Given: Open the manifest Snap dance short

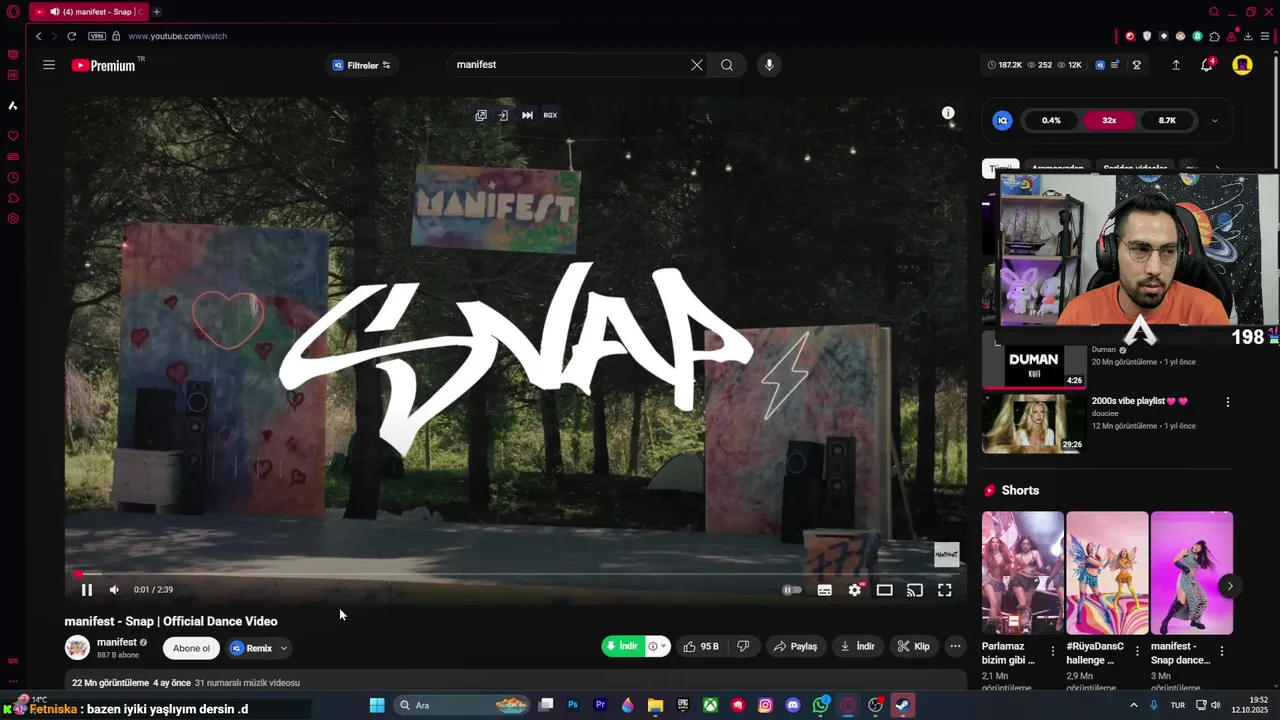Looking at the screenshot, I should coord(1192,573).
